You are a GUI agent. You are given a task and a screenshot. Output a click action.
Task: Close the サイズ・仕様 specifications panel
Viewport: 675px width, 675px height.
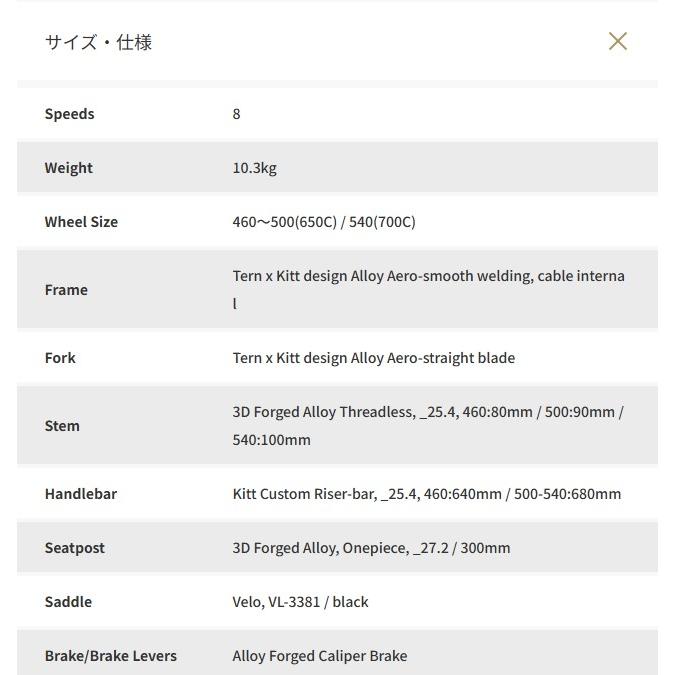pos(617,41)
